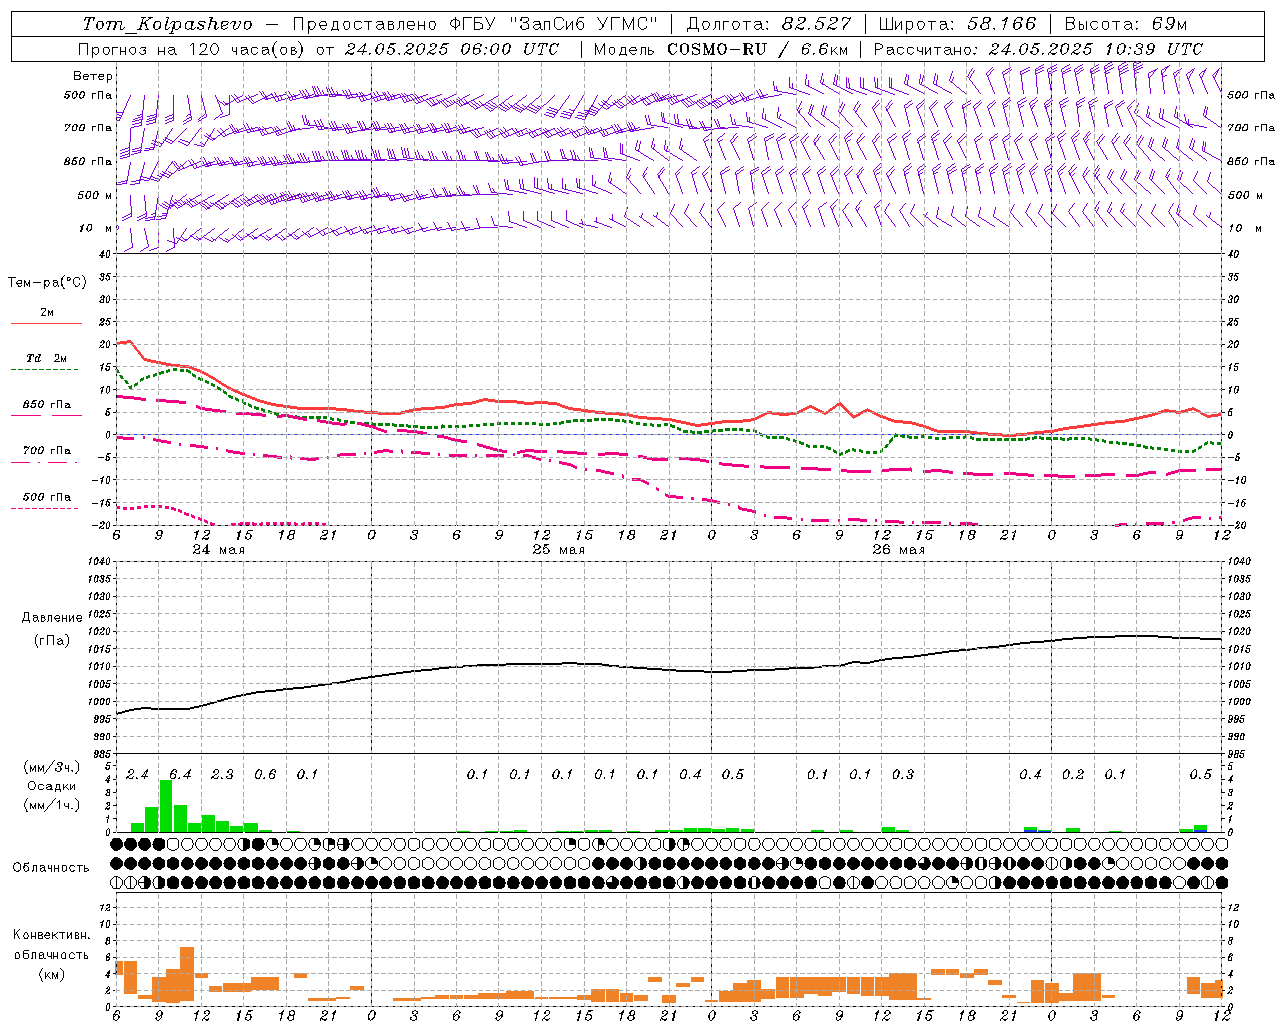Click the tallest green precipitation bar
The width and height of the screenshot is (1280, 1024).
[166, 806]
